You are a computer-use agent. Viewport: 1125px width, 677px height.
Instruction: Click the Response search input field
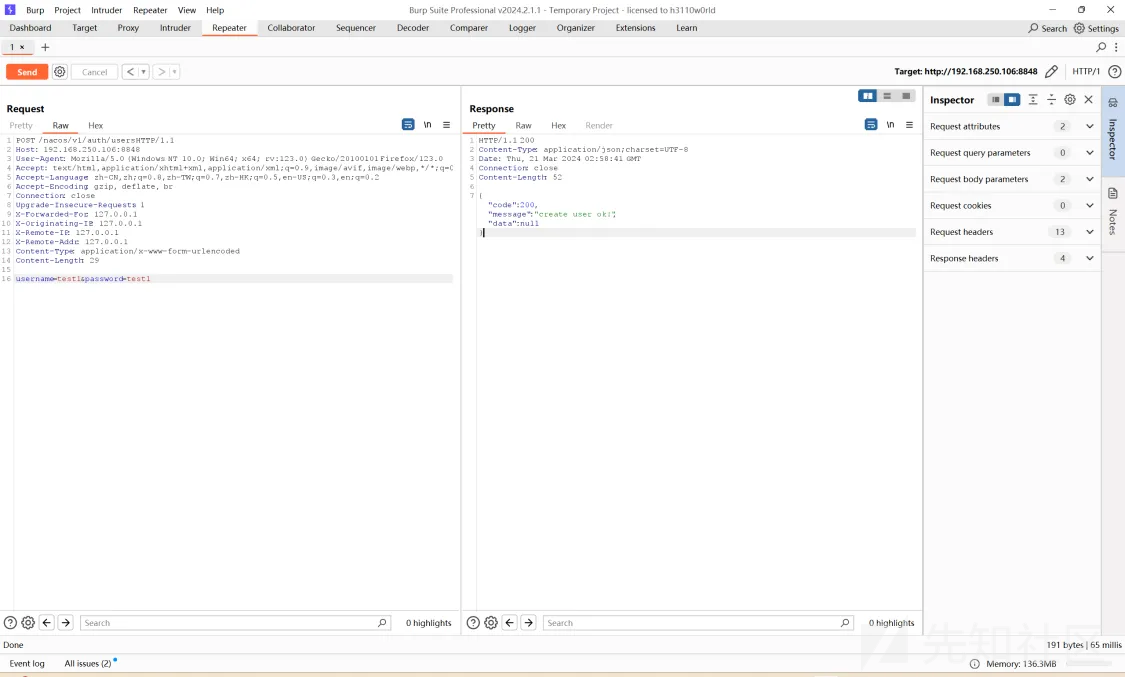coord(698,623)
